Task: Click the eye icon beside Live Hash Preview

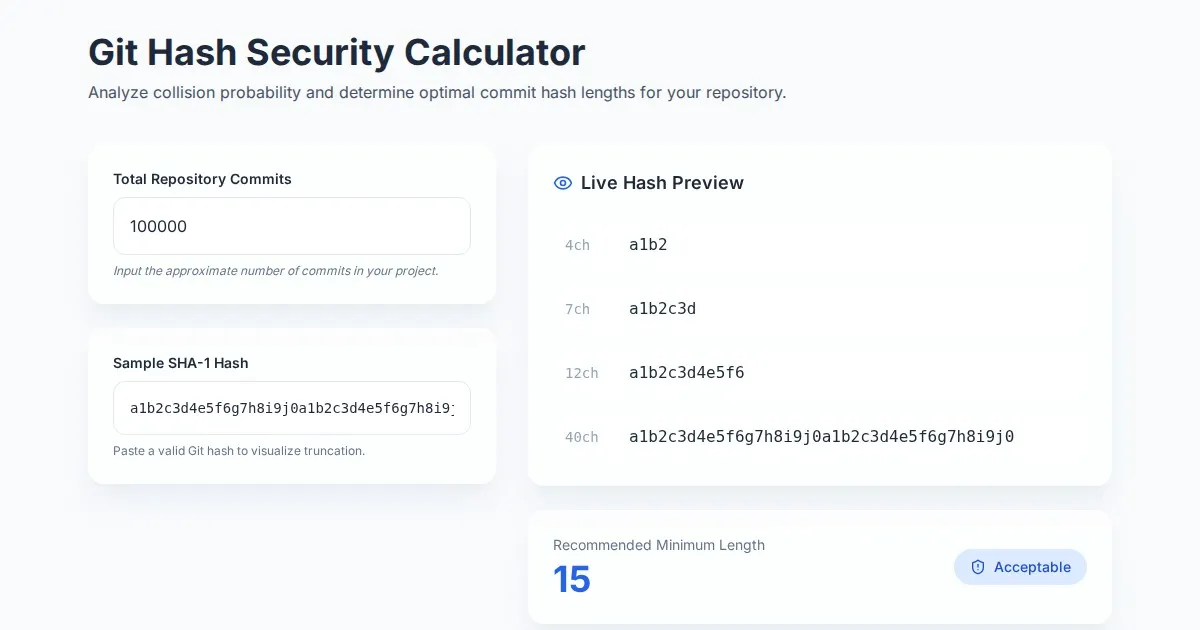Action: click(563, 183)
